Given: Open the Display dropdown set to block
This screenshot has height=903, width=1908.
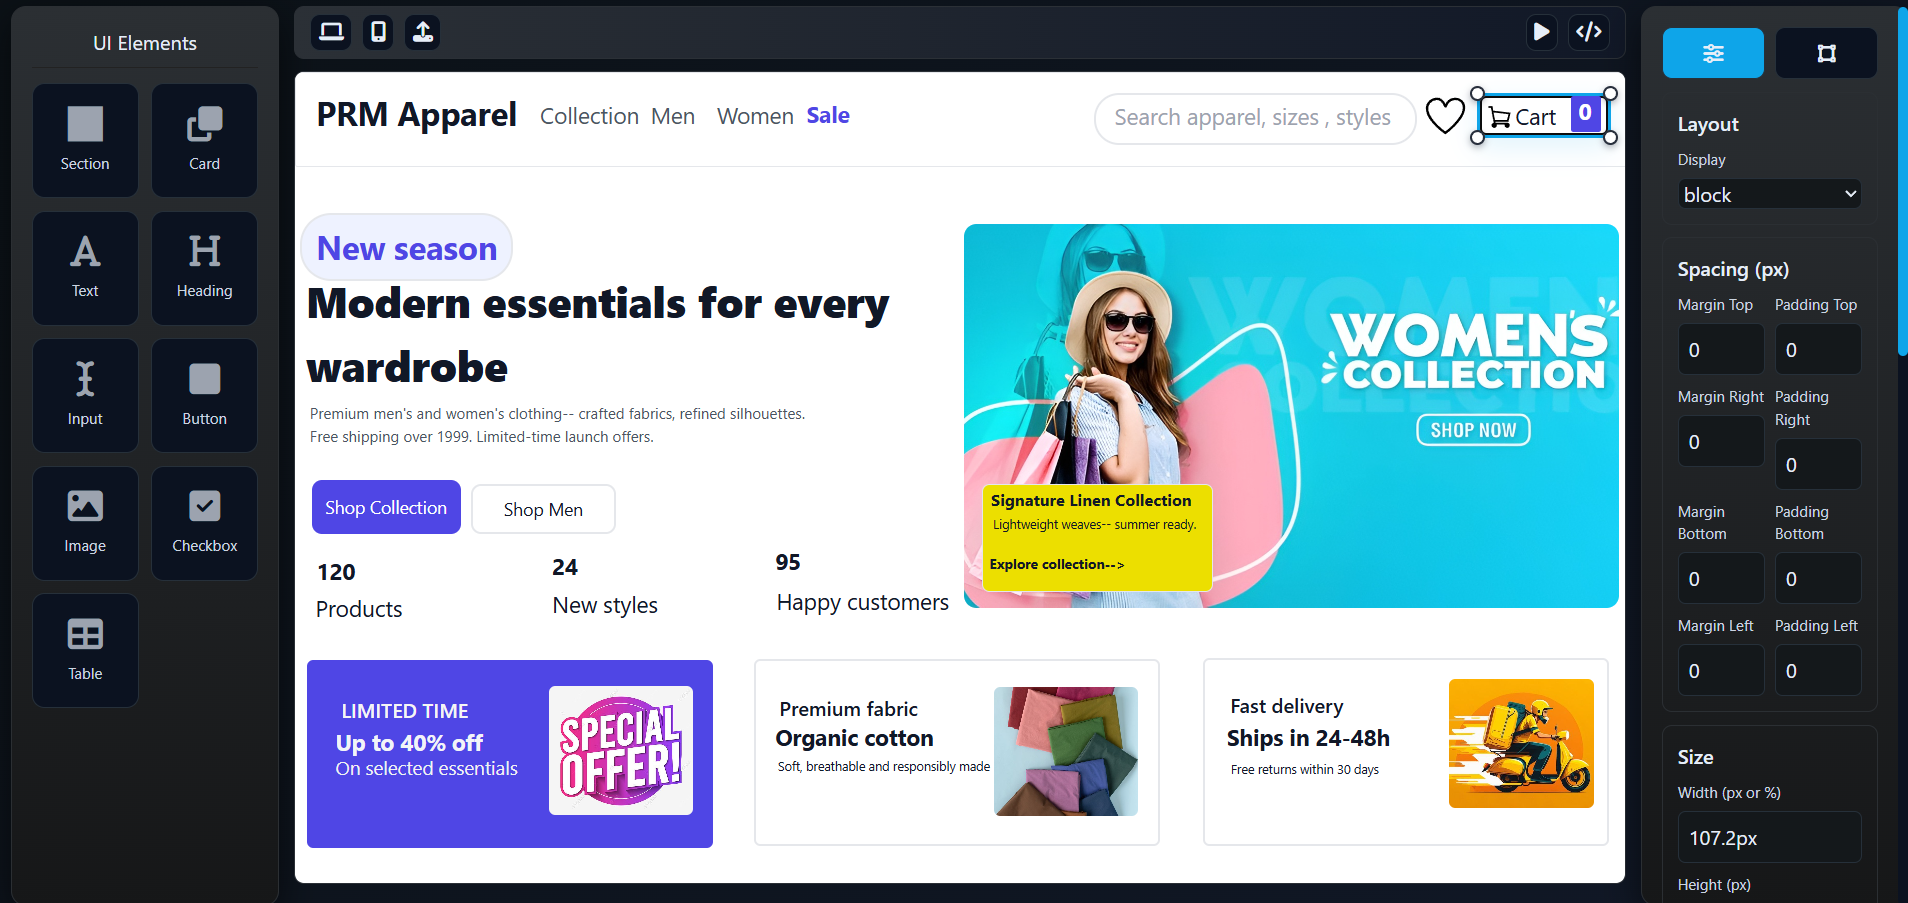Looking at the screenshot, I should pos(1769,195).
